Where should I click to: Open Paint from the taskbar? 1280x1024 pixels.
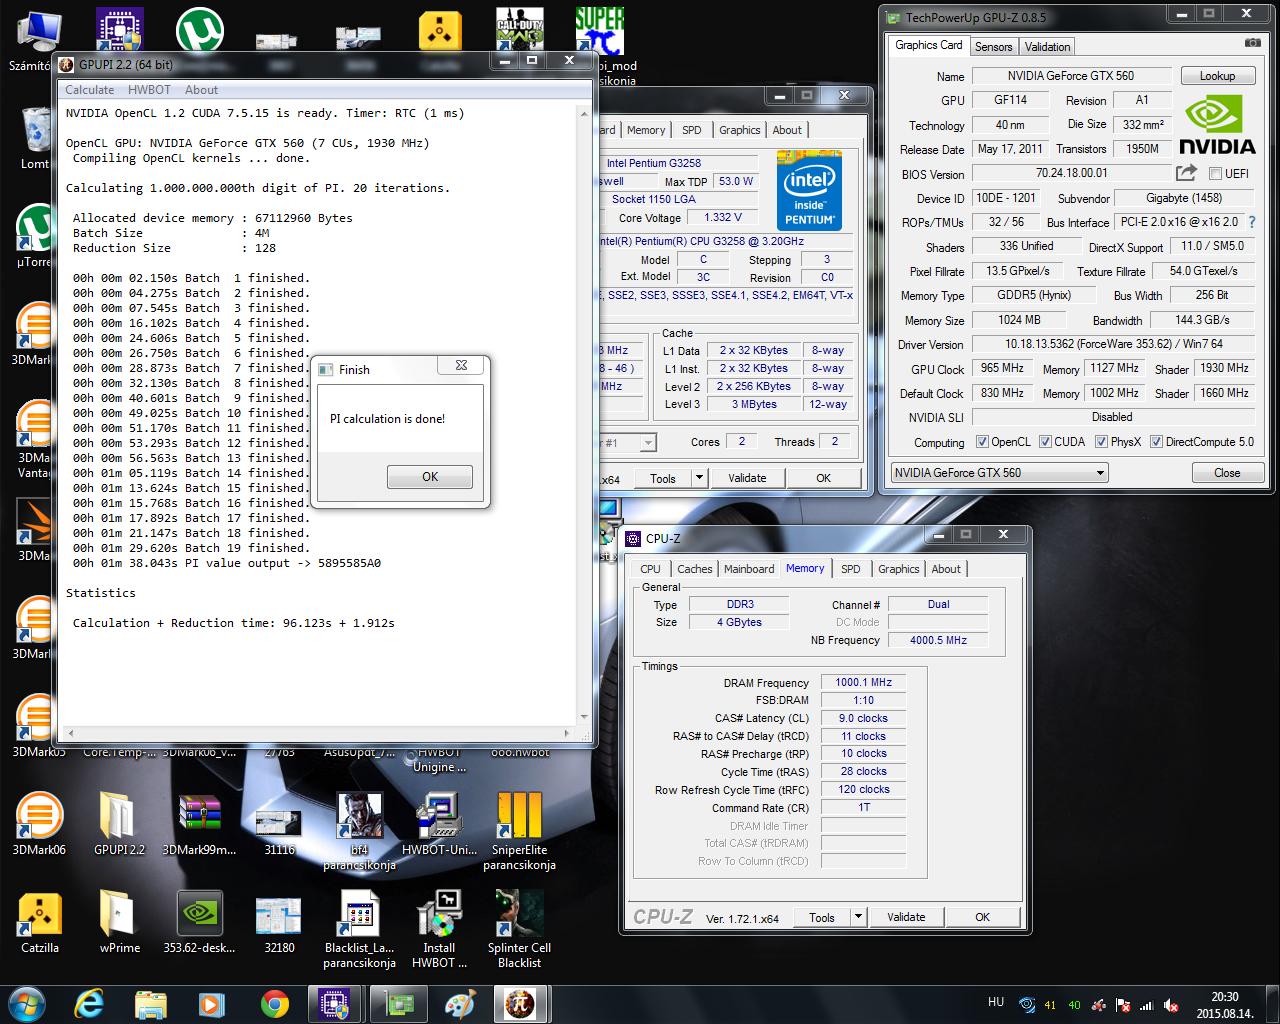[x=461, y=1004]
